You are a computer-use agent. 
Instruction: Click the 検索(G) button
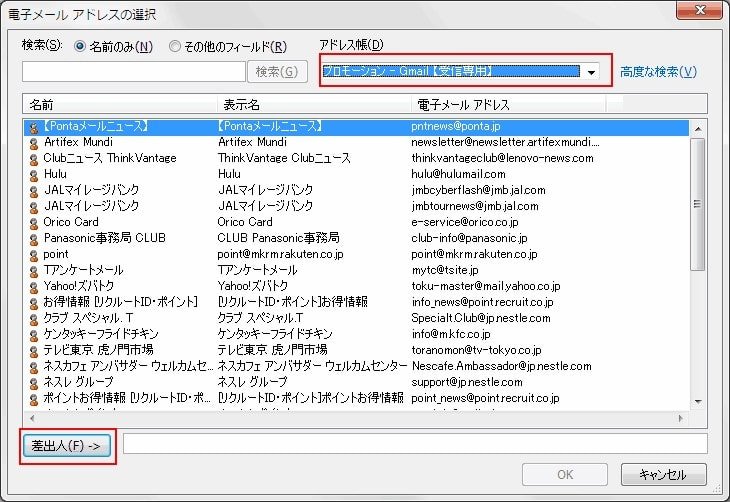[277, 72]
